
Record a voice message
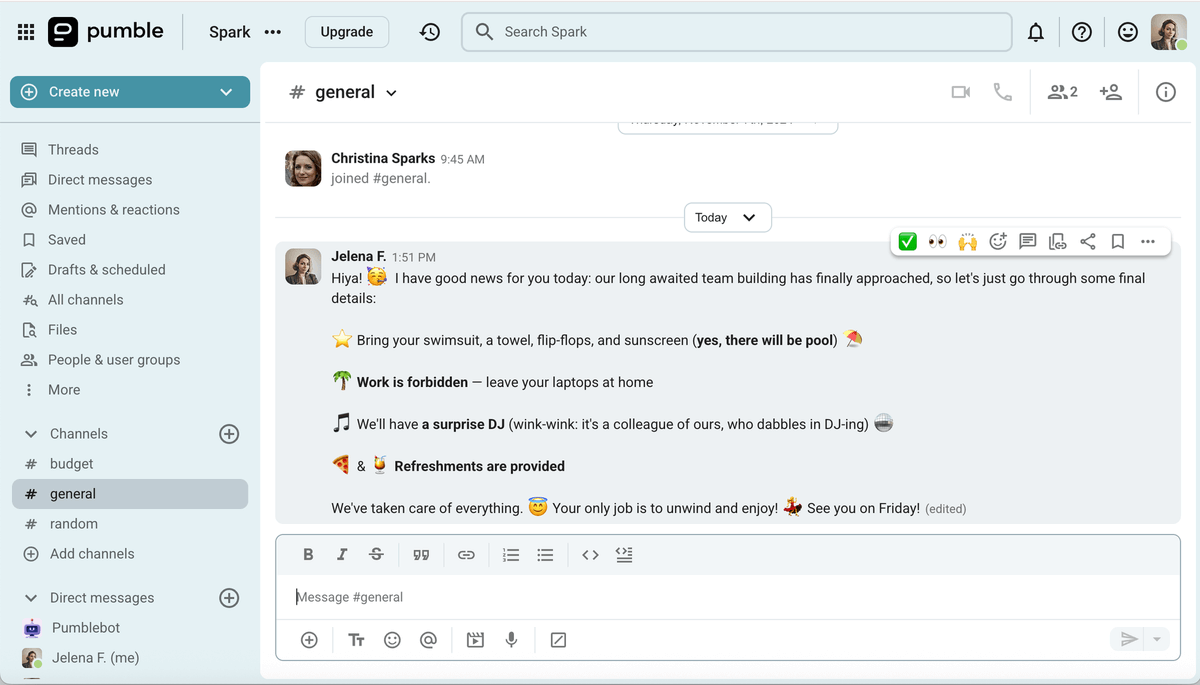[x=511, y=639]
